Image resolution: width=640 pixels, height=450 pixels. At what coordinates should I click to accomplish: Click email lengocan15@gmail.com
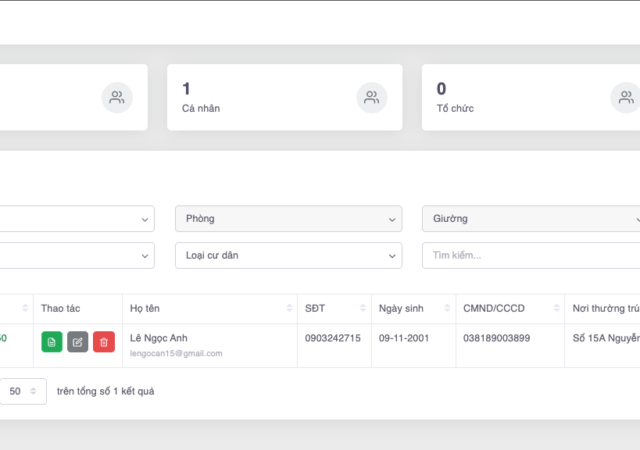click(x=176, y=354)
